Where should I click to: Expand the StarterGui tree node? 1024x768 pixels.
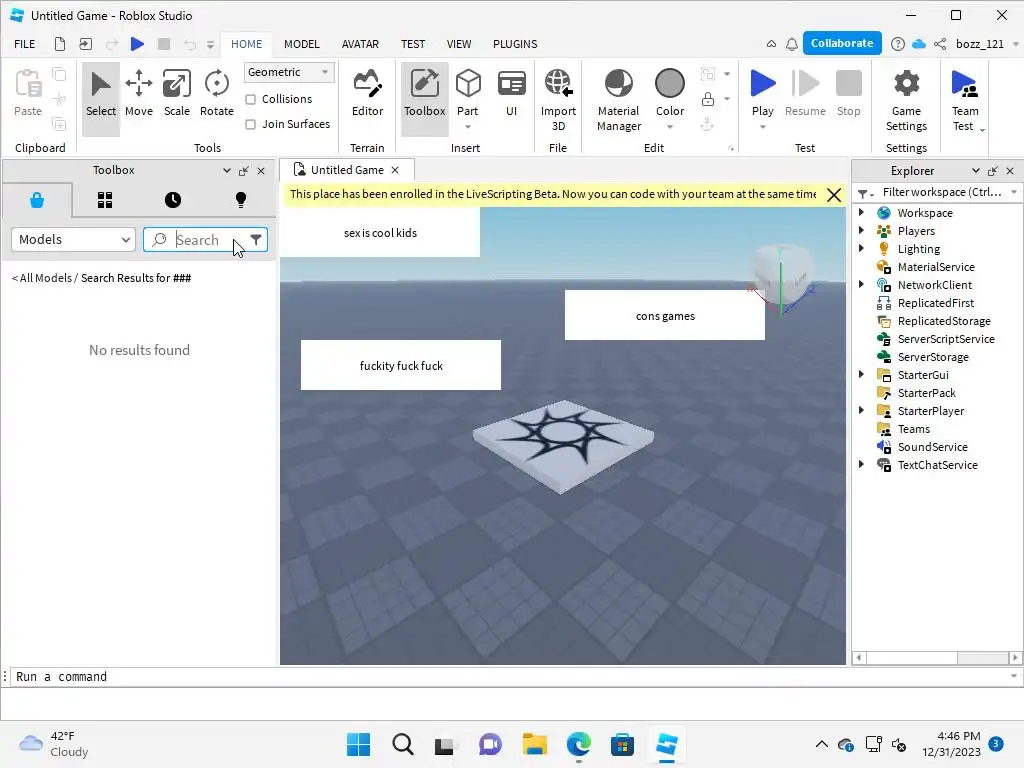point(861,374)
